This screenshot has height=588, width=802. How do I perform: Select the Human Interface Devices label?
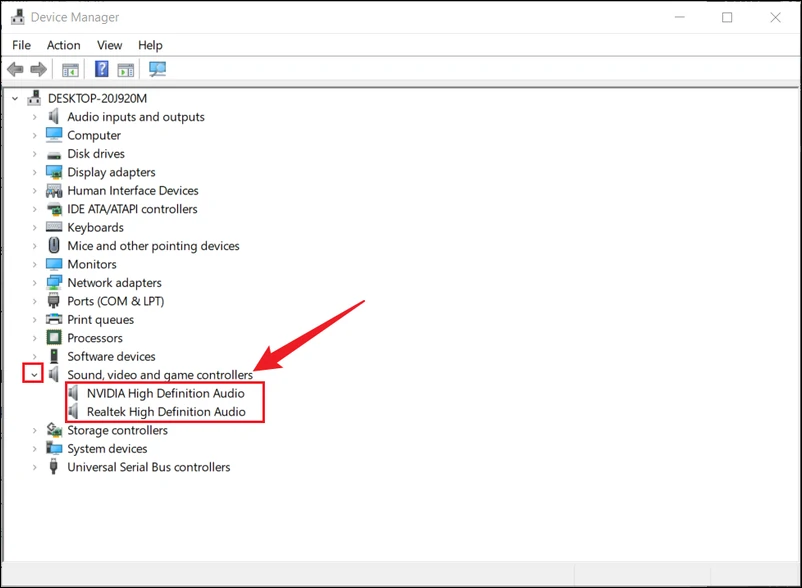(x=133, y=191)
